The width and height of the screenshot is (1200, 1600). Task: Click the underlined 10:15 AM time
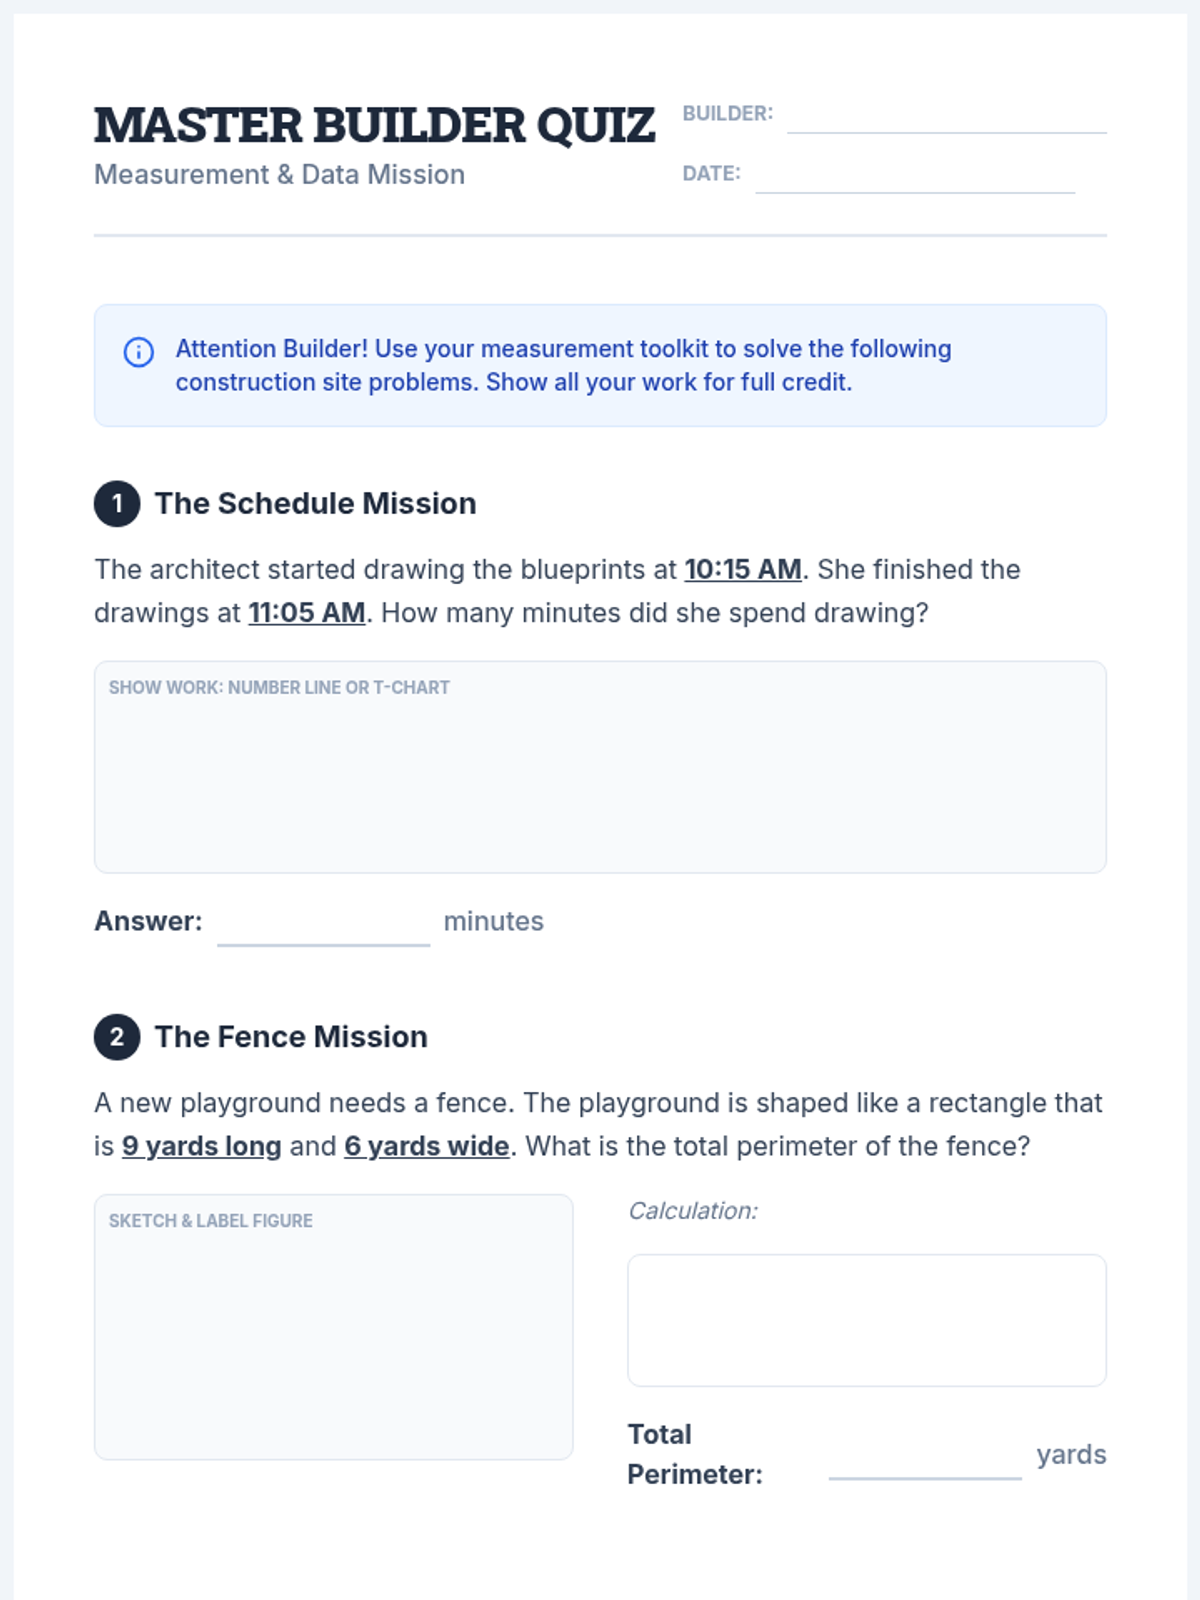[742, 569]
